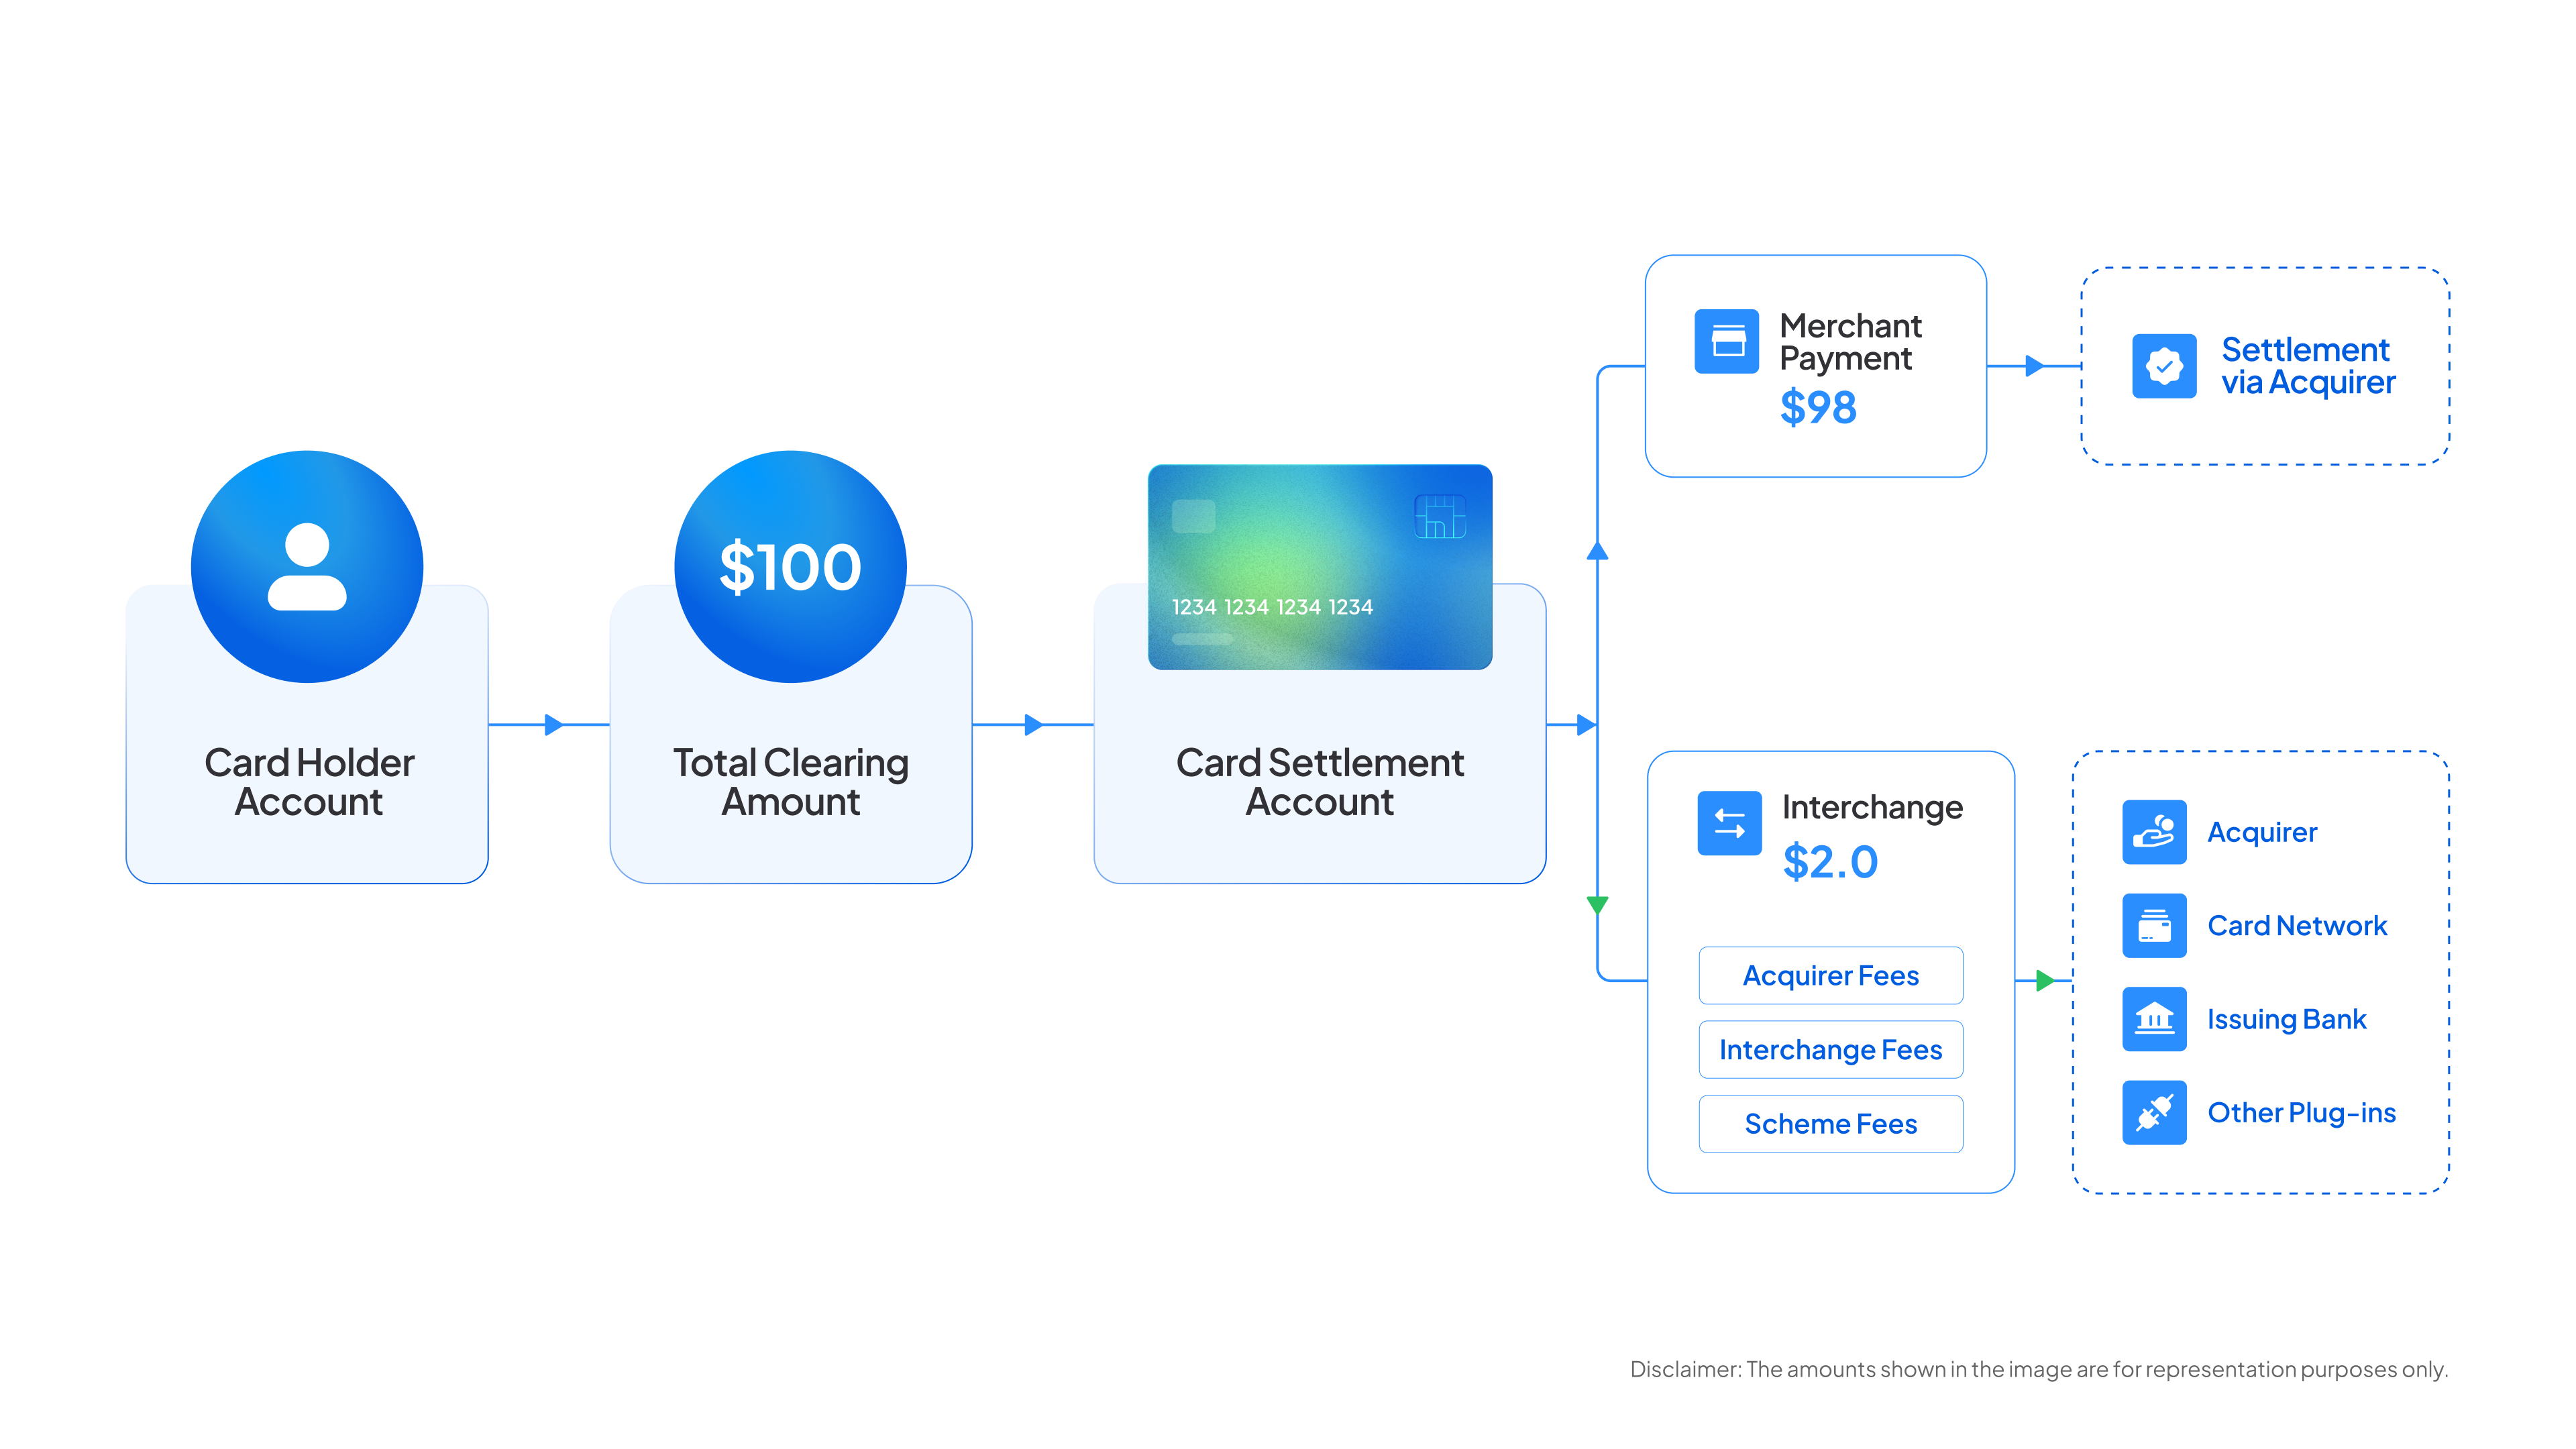Click the Other Plug-ins plug icon

(2154, 1112)
